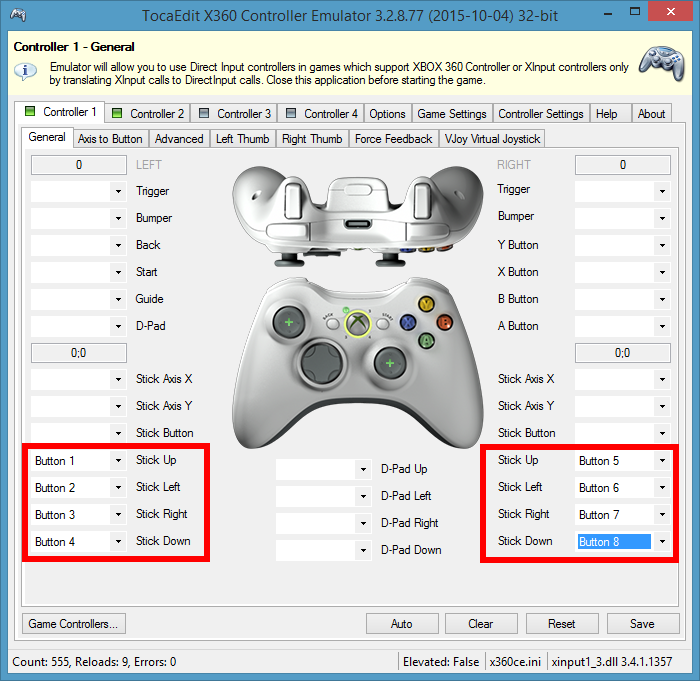Click the gamepad app icon in title bar
The image size is (700, 681).
(18, 15)
